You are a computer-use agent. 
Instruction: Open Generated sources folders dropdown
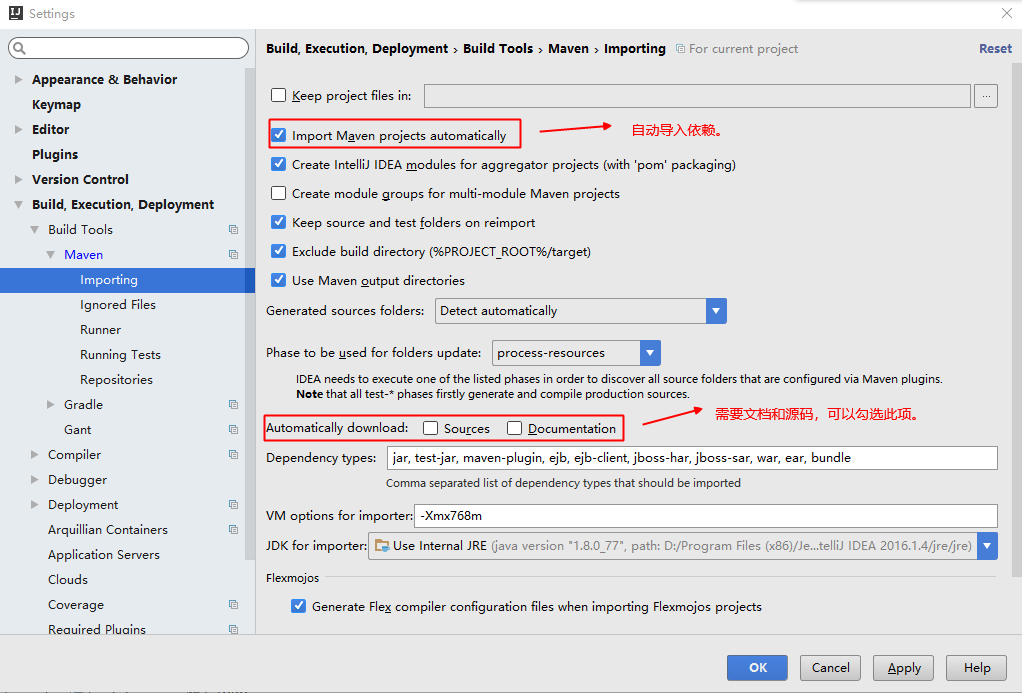(716, 311)
